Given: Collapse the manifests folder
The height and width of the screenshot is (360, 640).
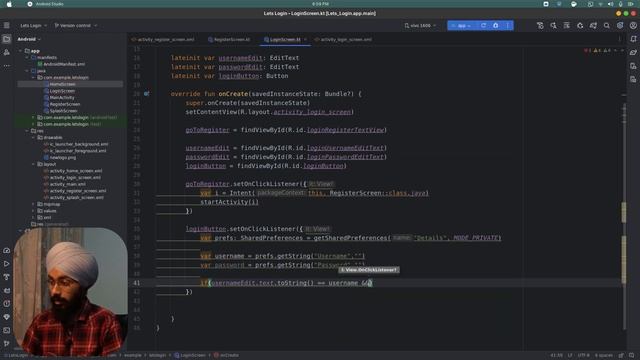Looking at the screenshot, I should [27, 58].
